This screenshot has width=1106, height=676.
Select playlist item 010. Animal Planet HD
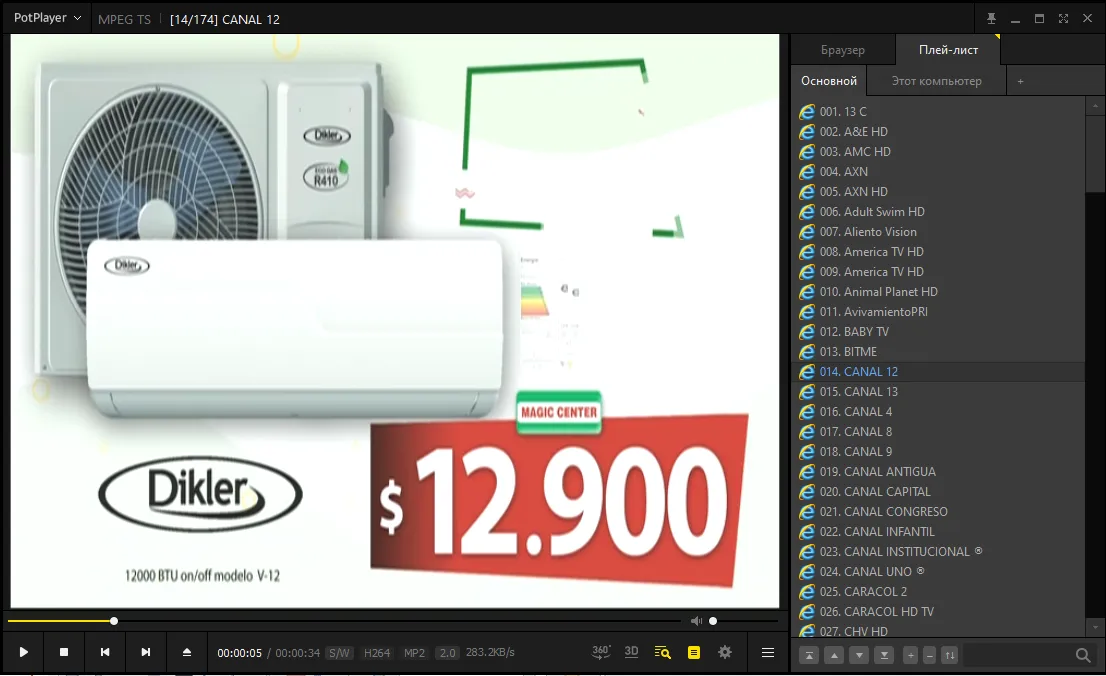(938, 291)
